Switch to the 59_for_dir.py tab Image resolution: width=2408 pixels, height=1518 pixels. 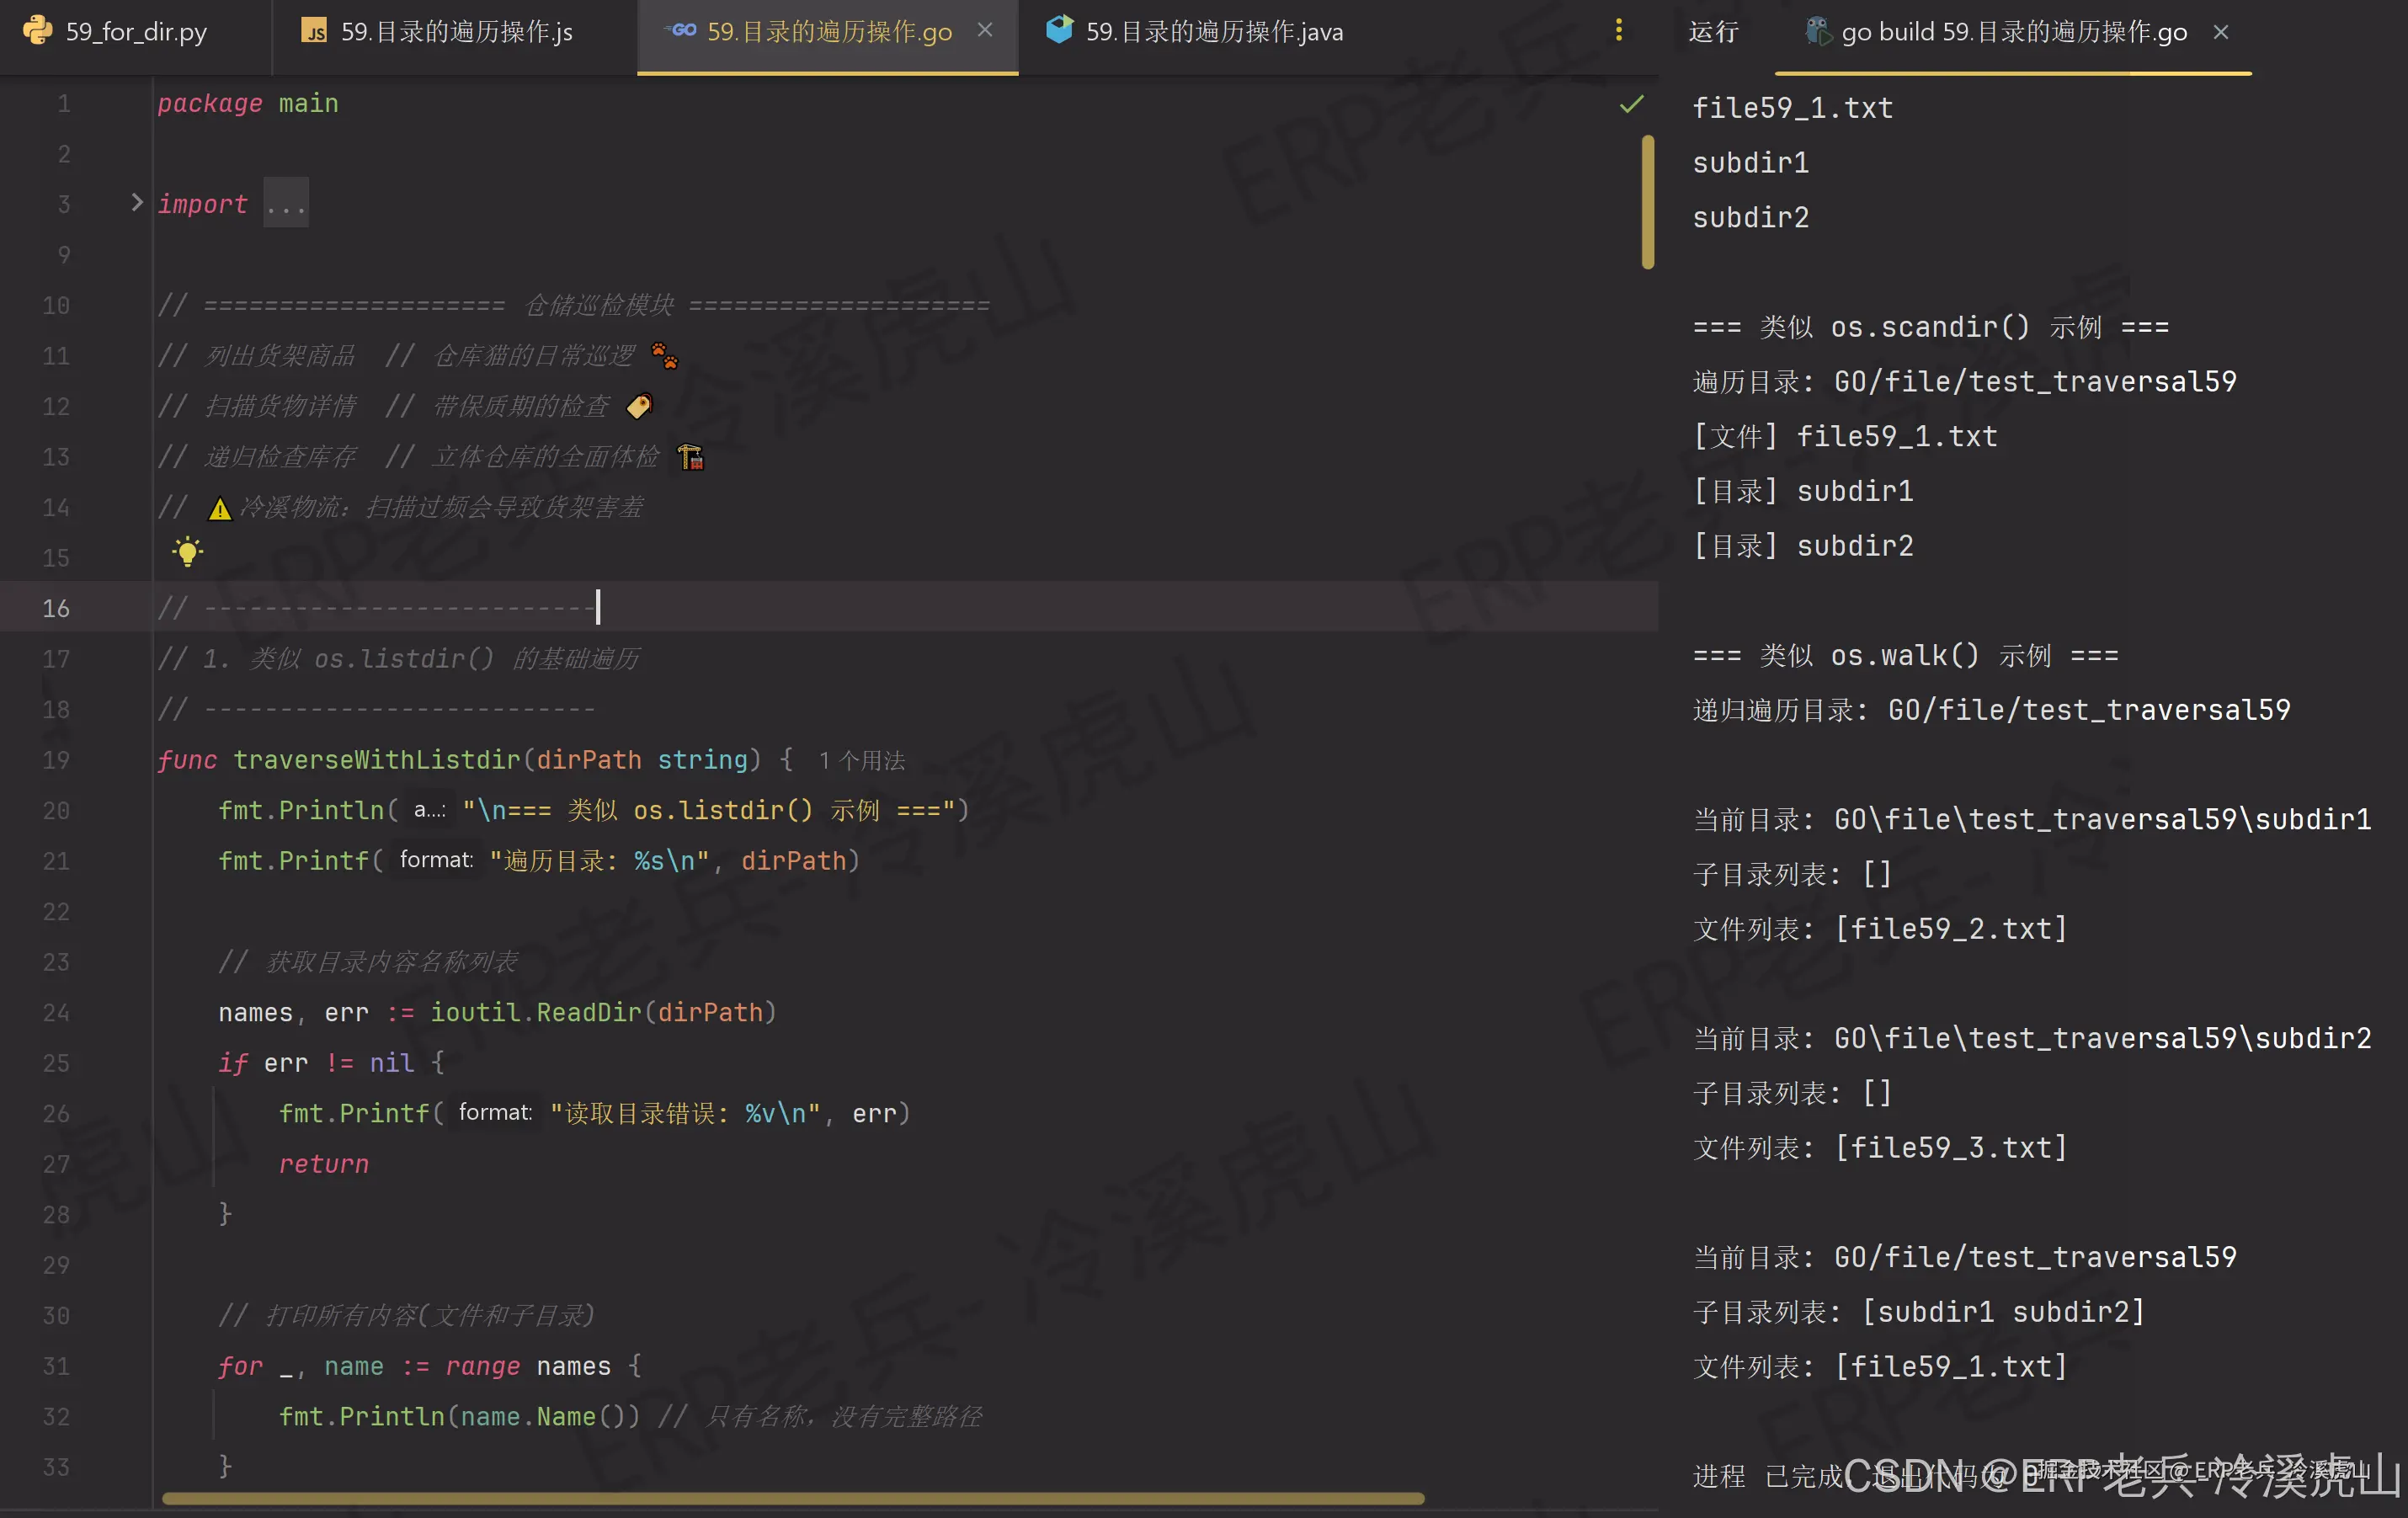136,32
